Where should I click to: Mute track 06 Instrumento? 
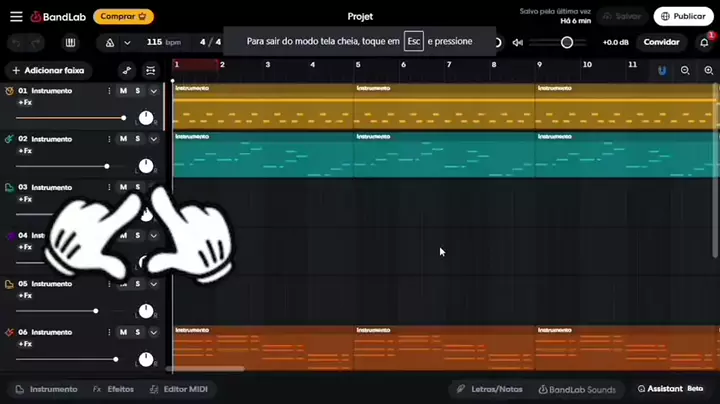point(123,332)
